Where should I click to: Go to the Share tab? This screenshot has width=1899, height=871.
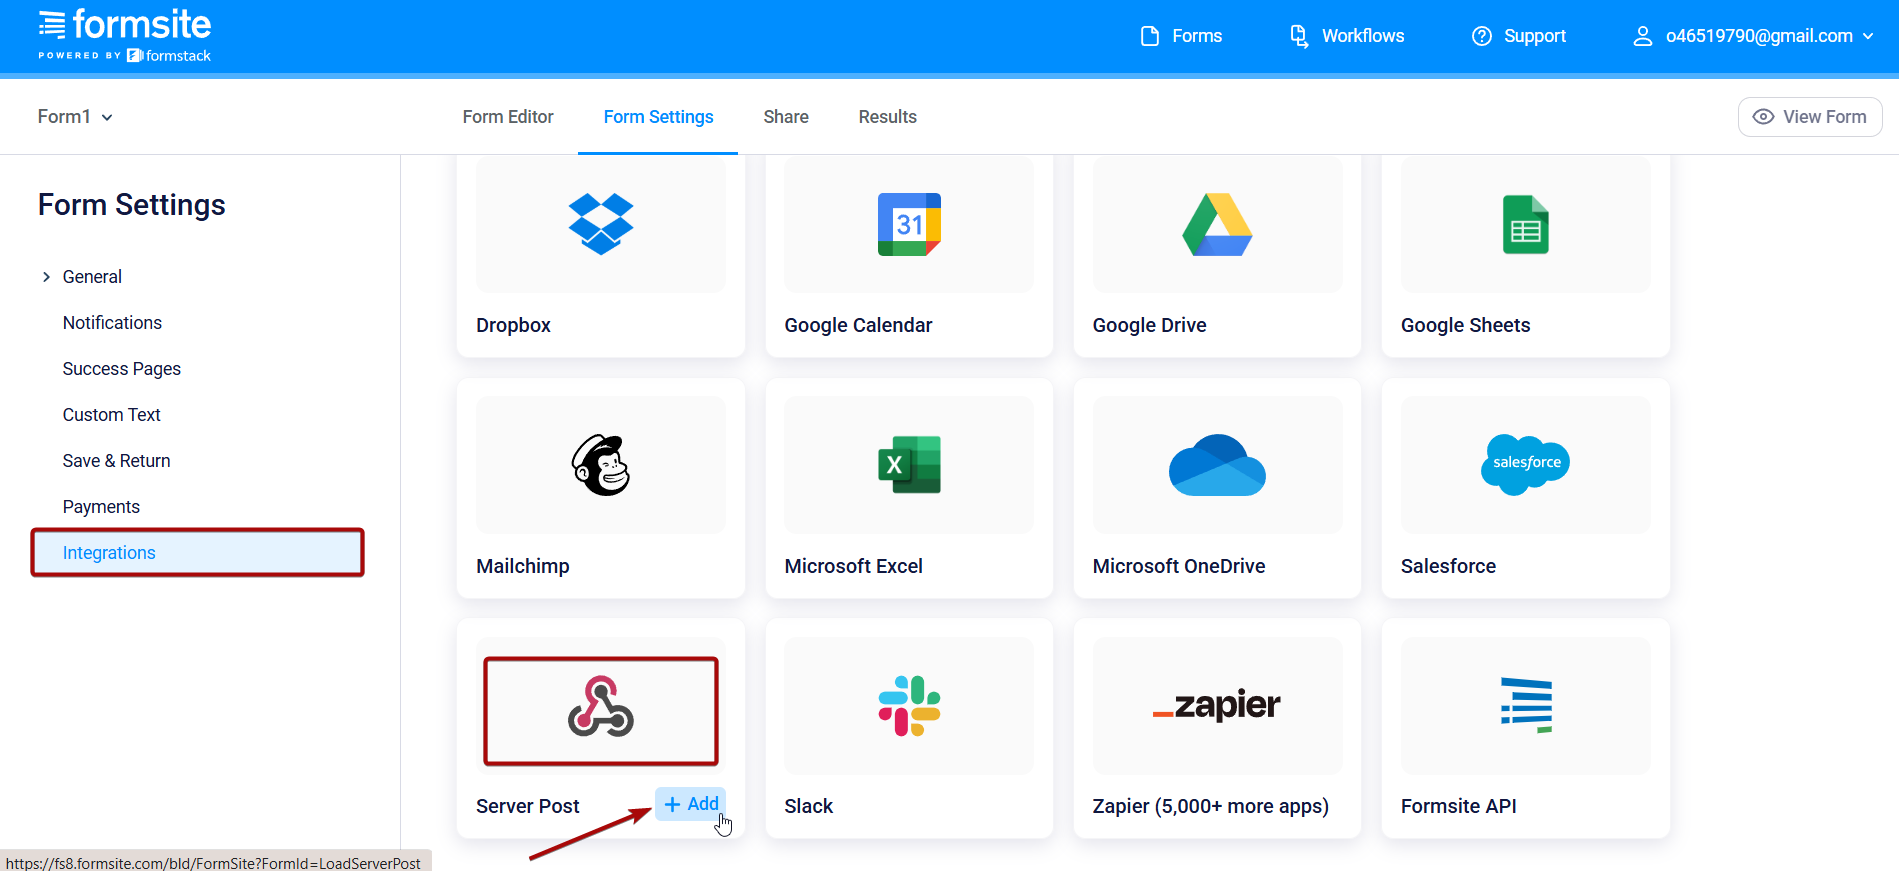tap(786, 117)
